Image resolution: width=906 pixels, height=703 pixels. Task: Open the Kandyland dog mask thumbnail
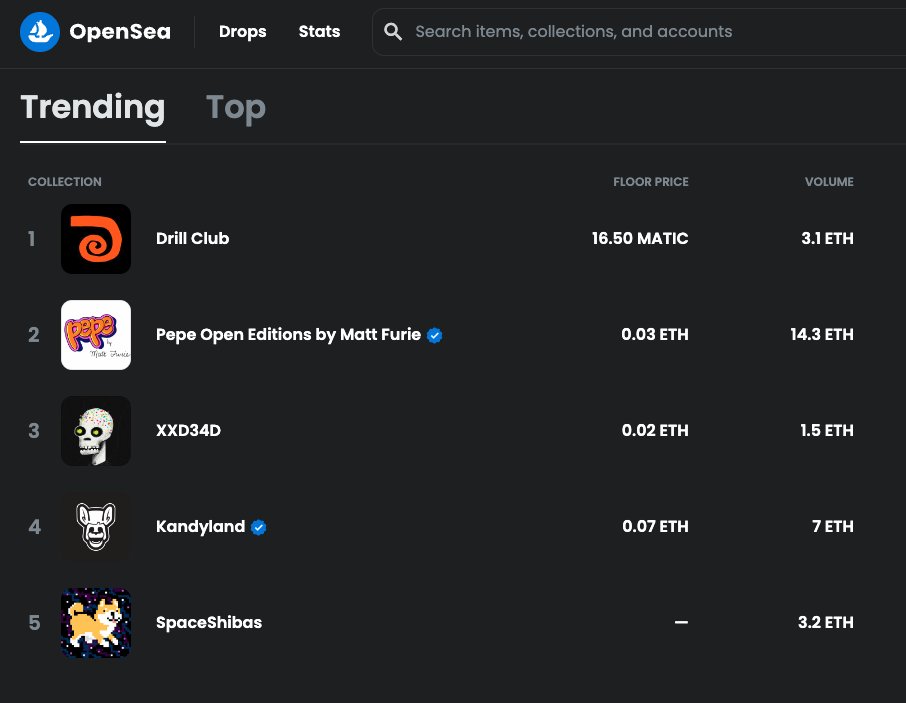click(96, 527)
